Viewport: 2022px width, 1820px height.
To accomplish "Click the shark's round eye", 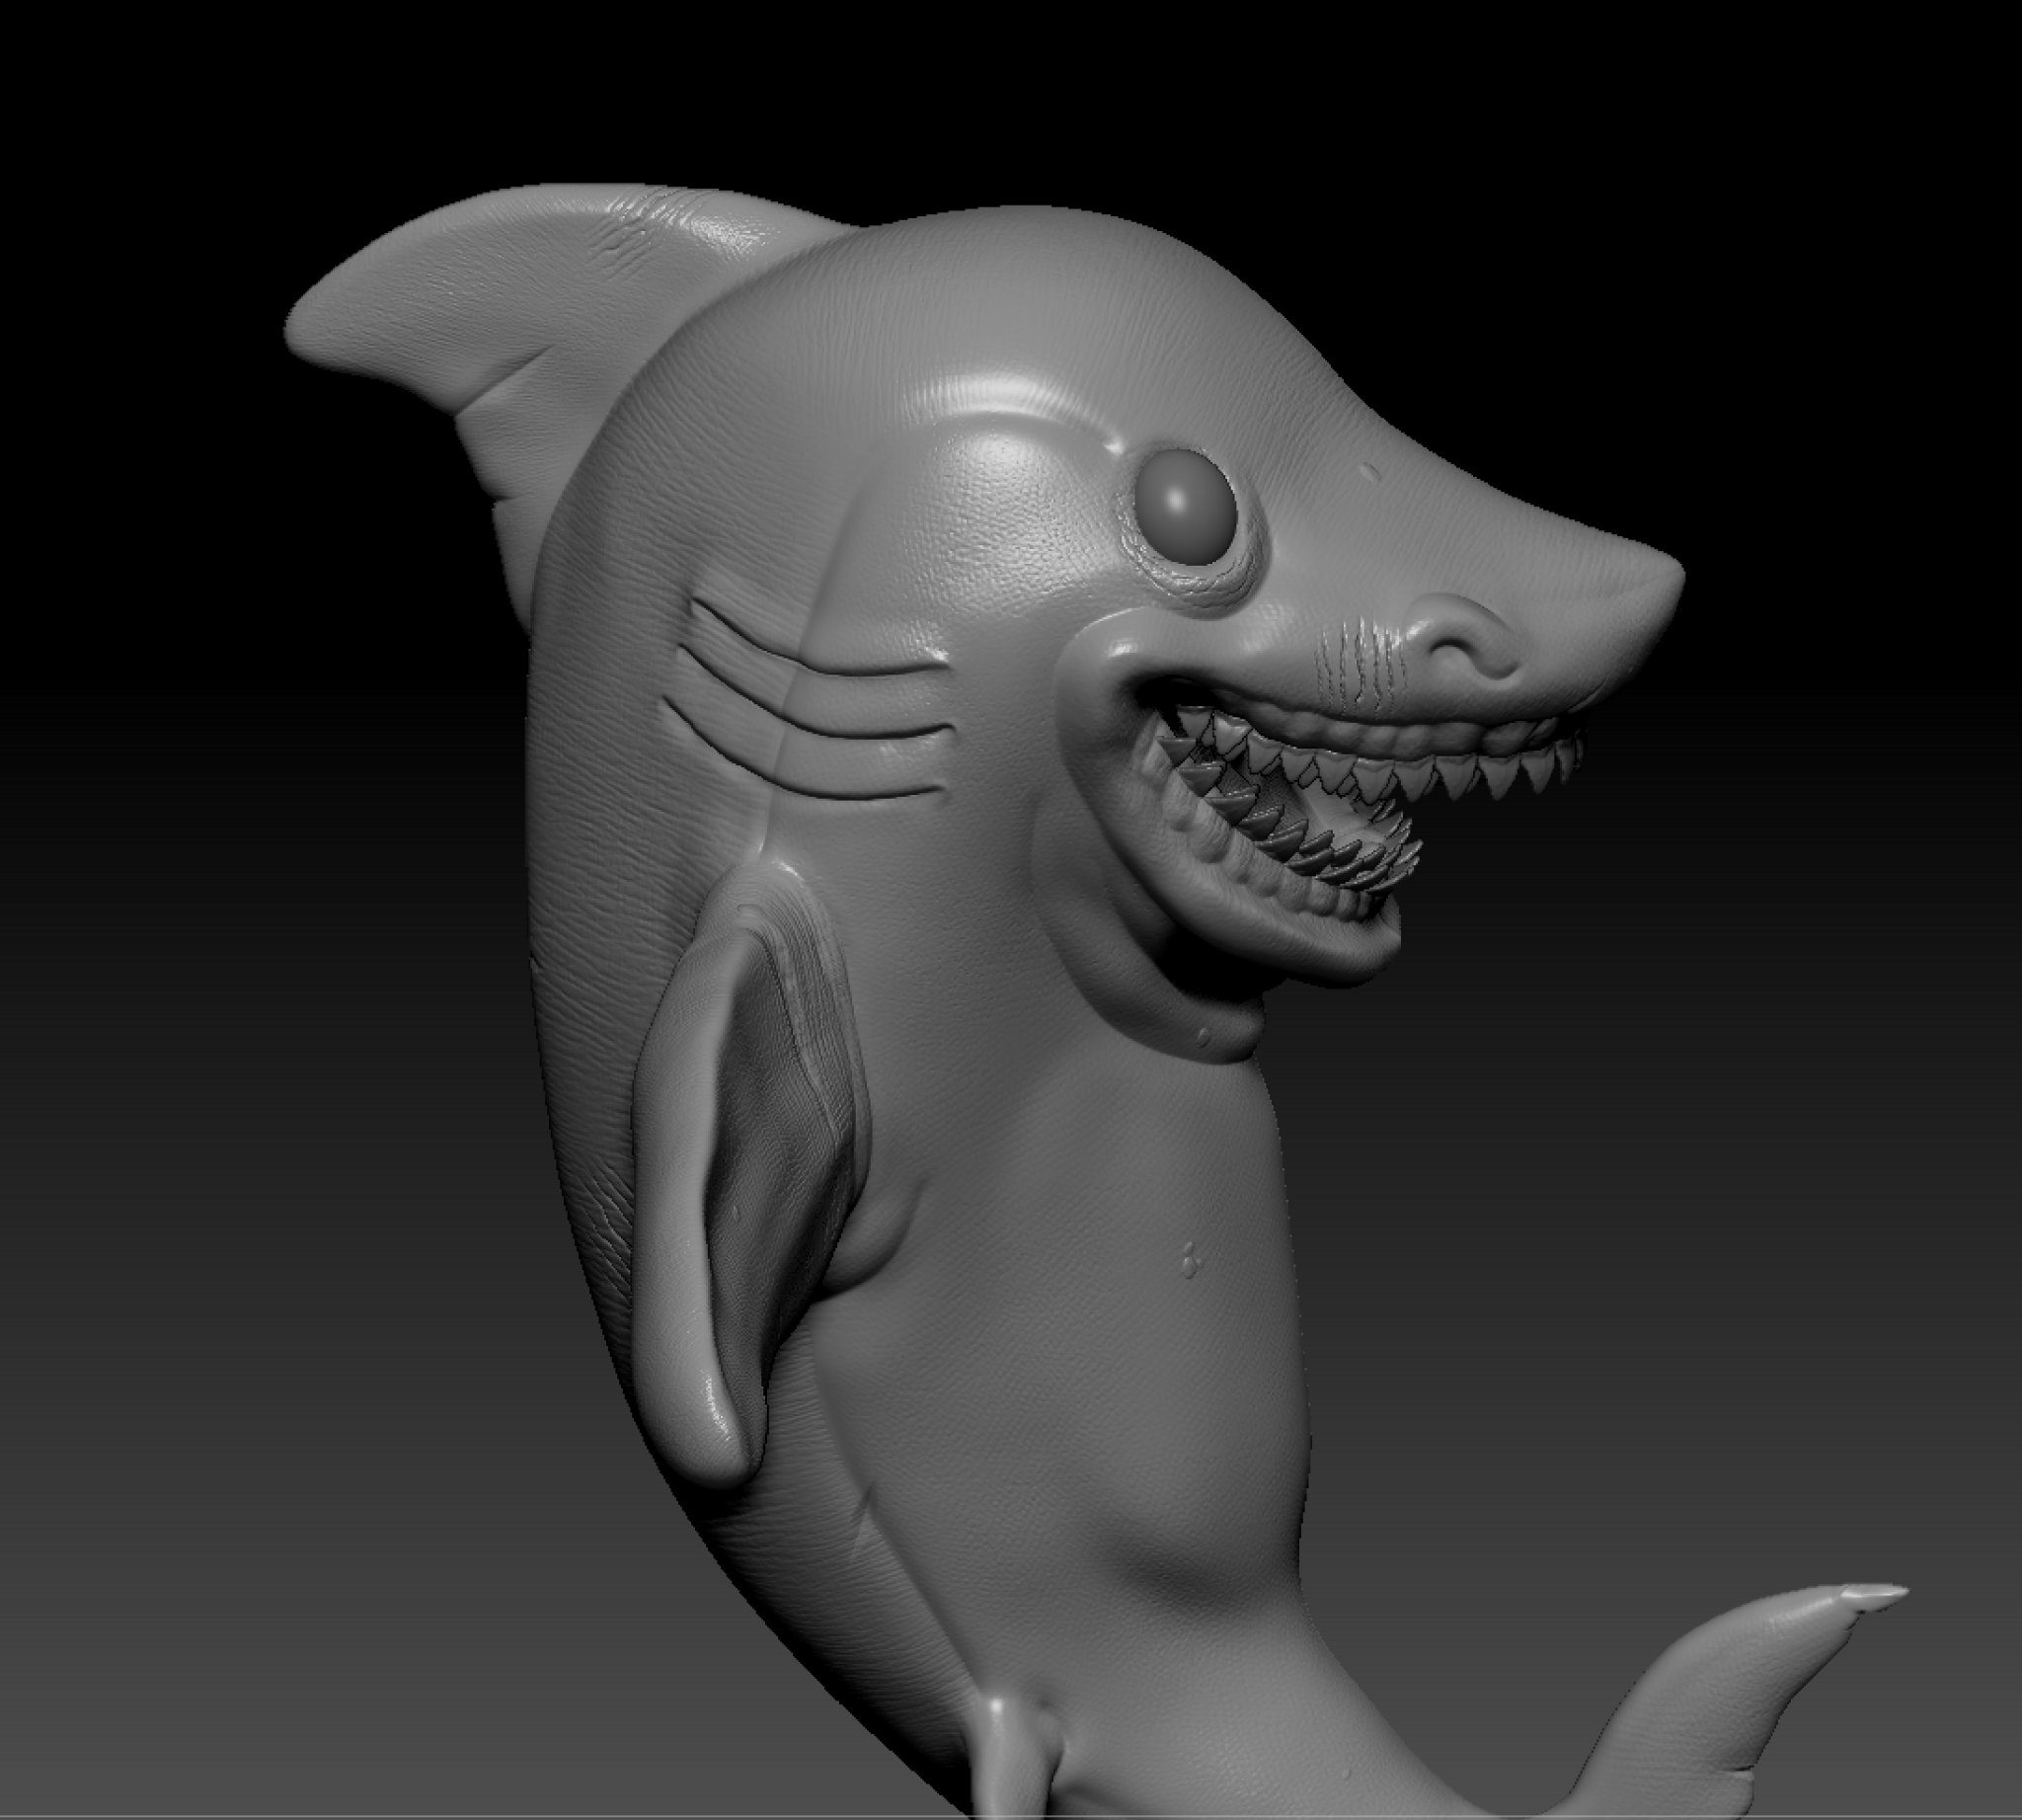I will pos(1186,507).
